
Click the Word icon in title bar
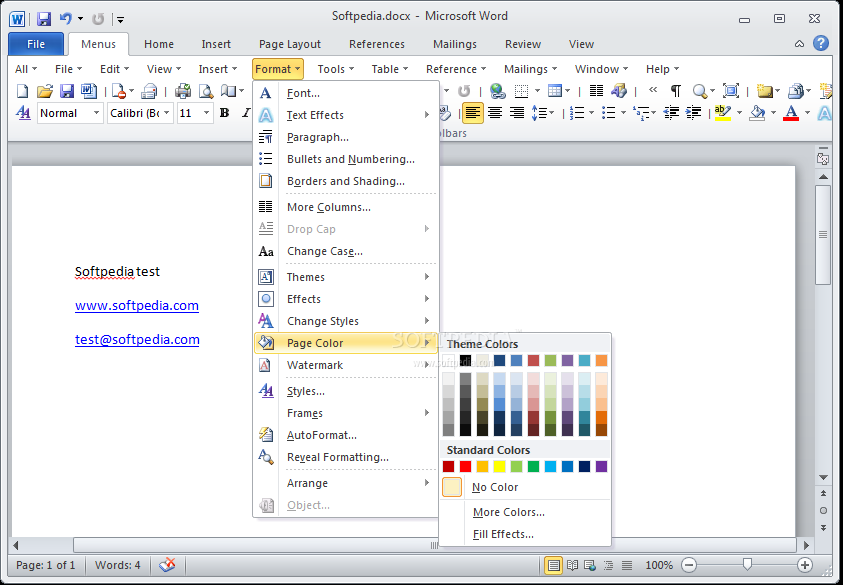pos(17,19)
